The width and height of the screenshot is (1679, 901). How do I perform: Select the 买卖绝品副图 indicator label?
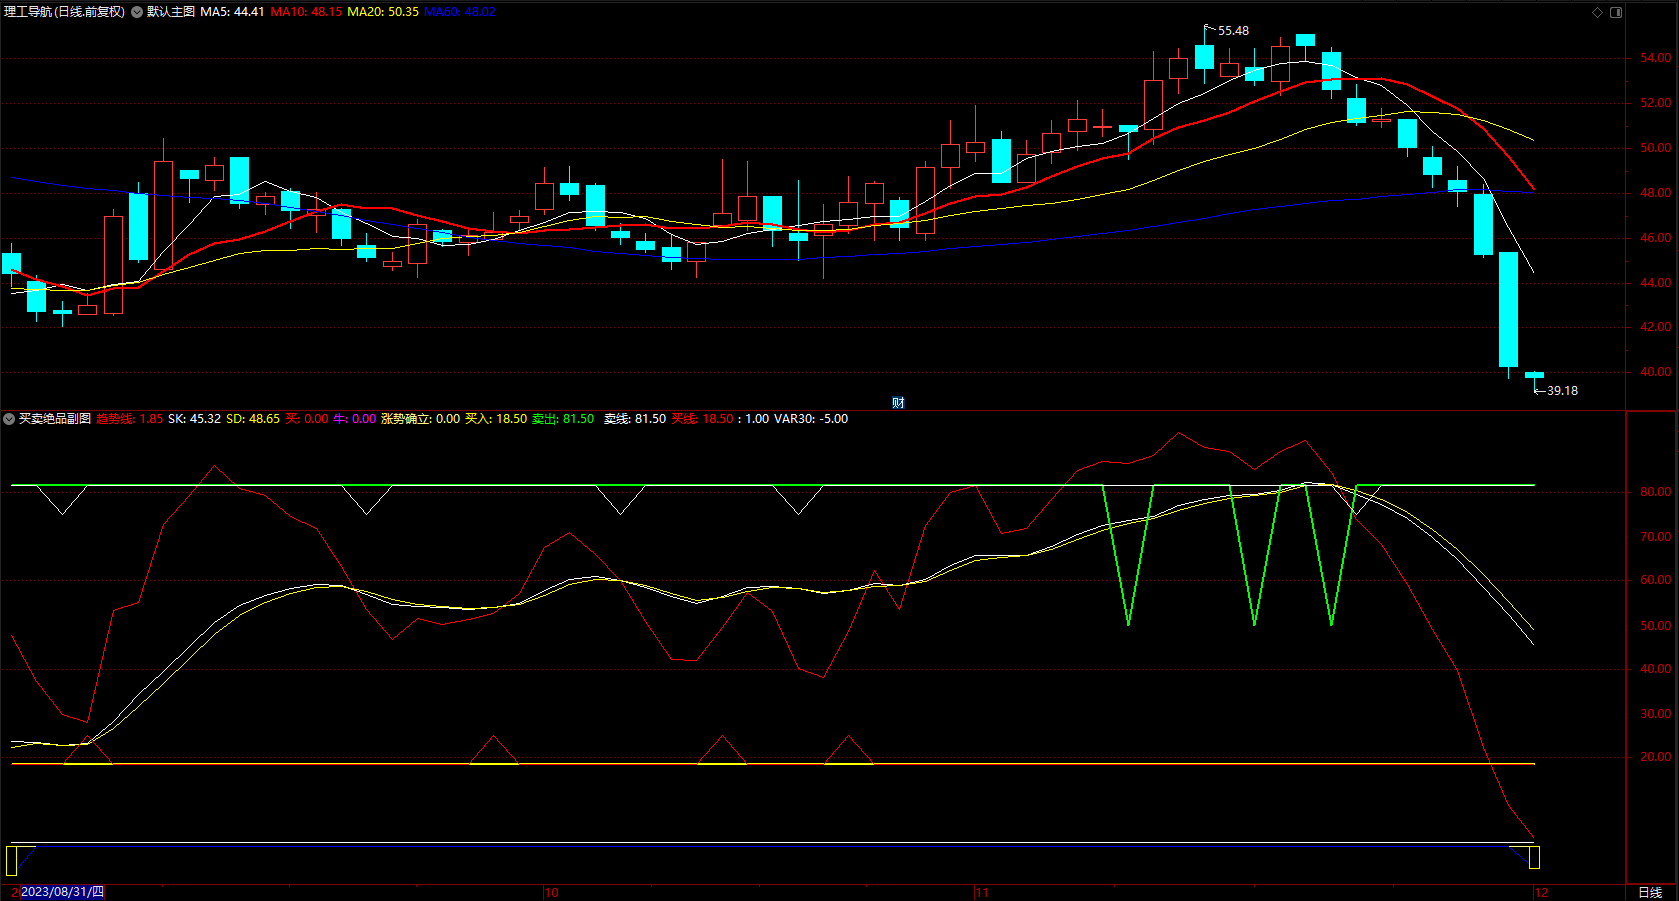(x=55, y=419)
